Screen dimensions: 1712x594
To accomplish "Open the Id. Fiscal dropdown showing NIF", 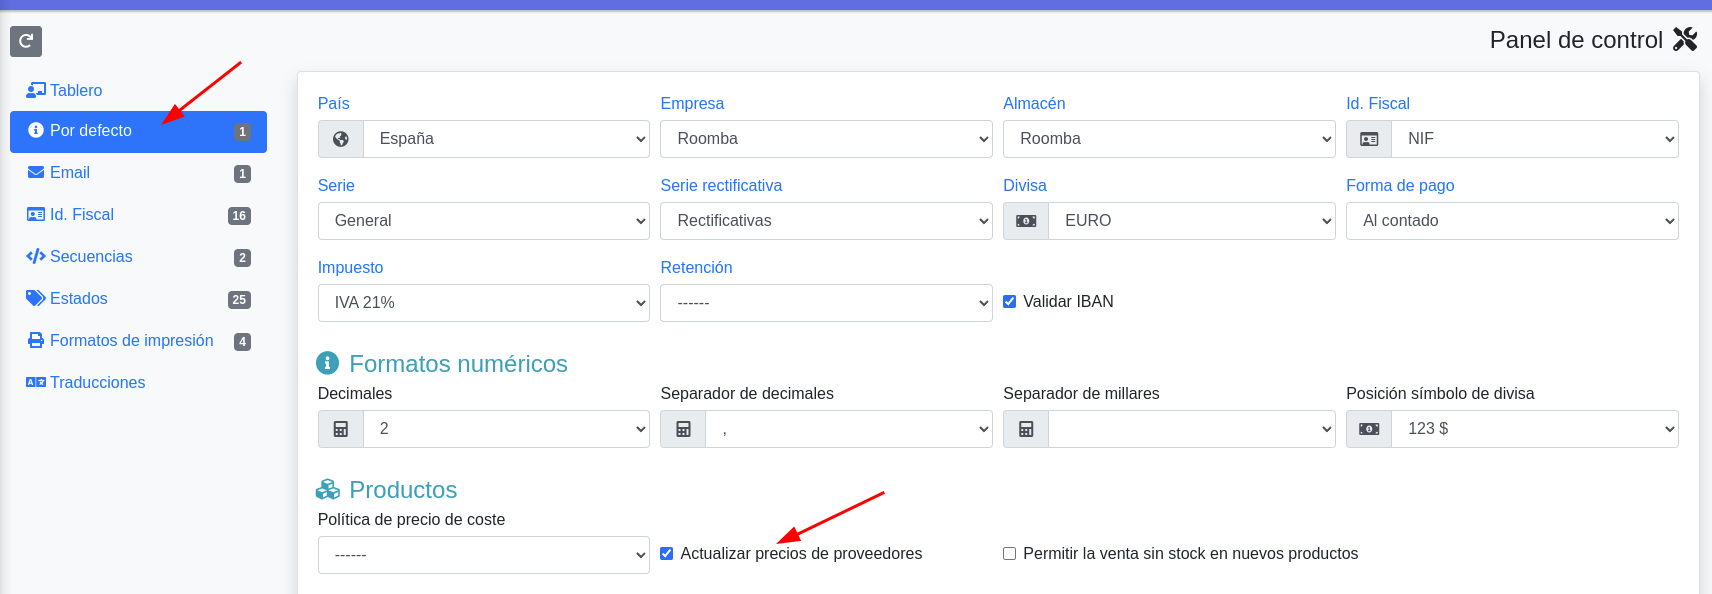I will click(1535, 139).
